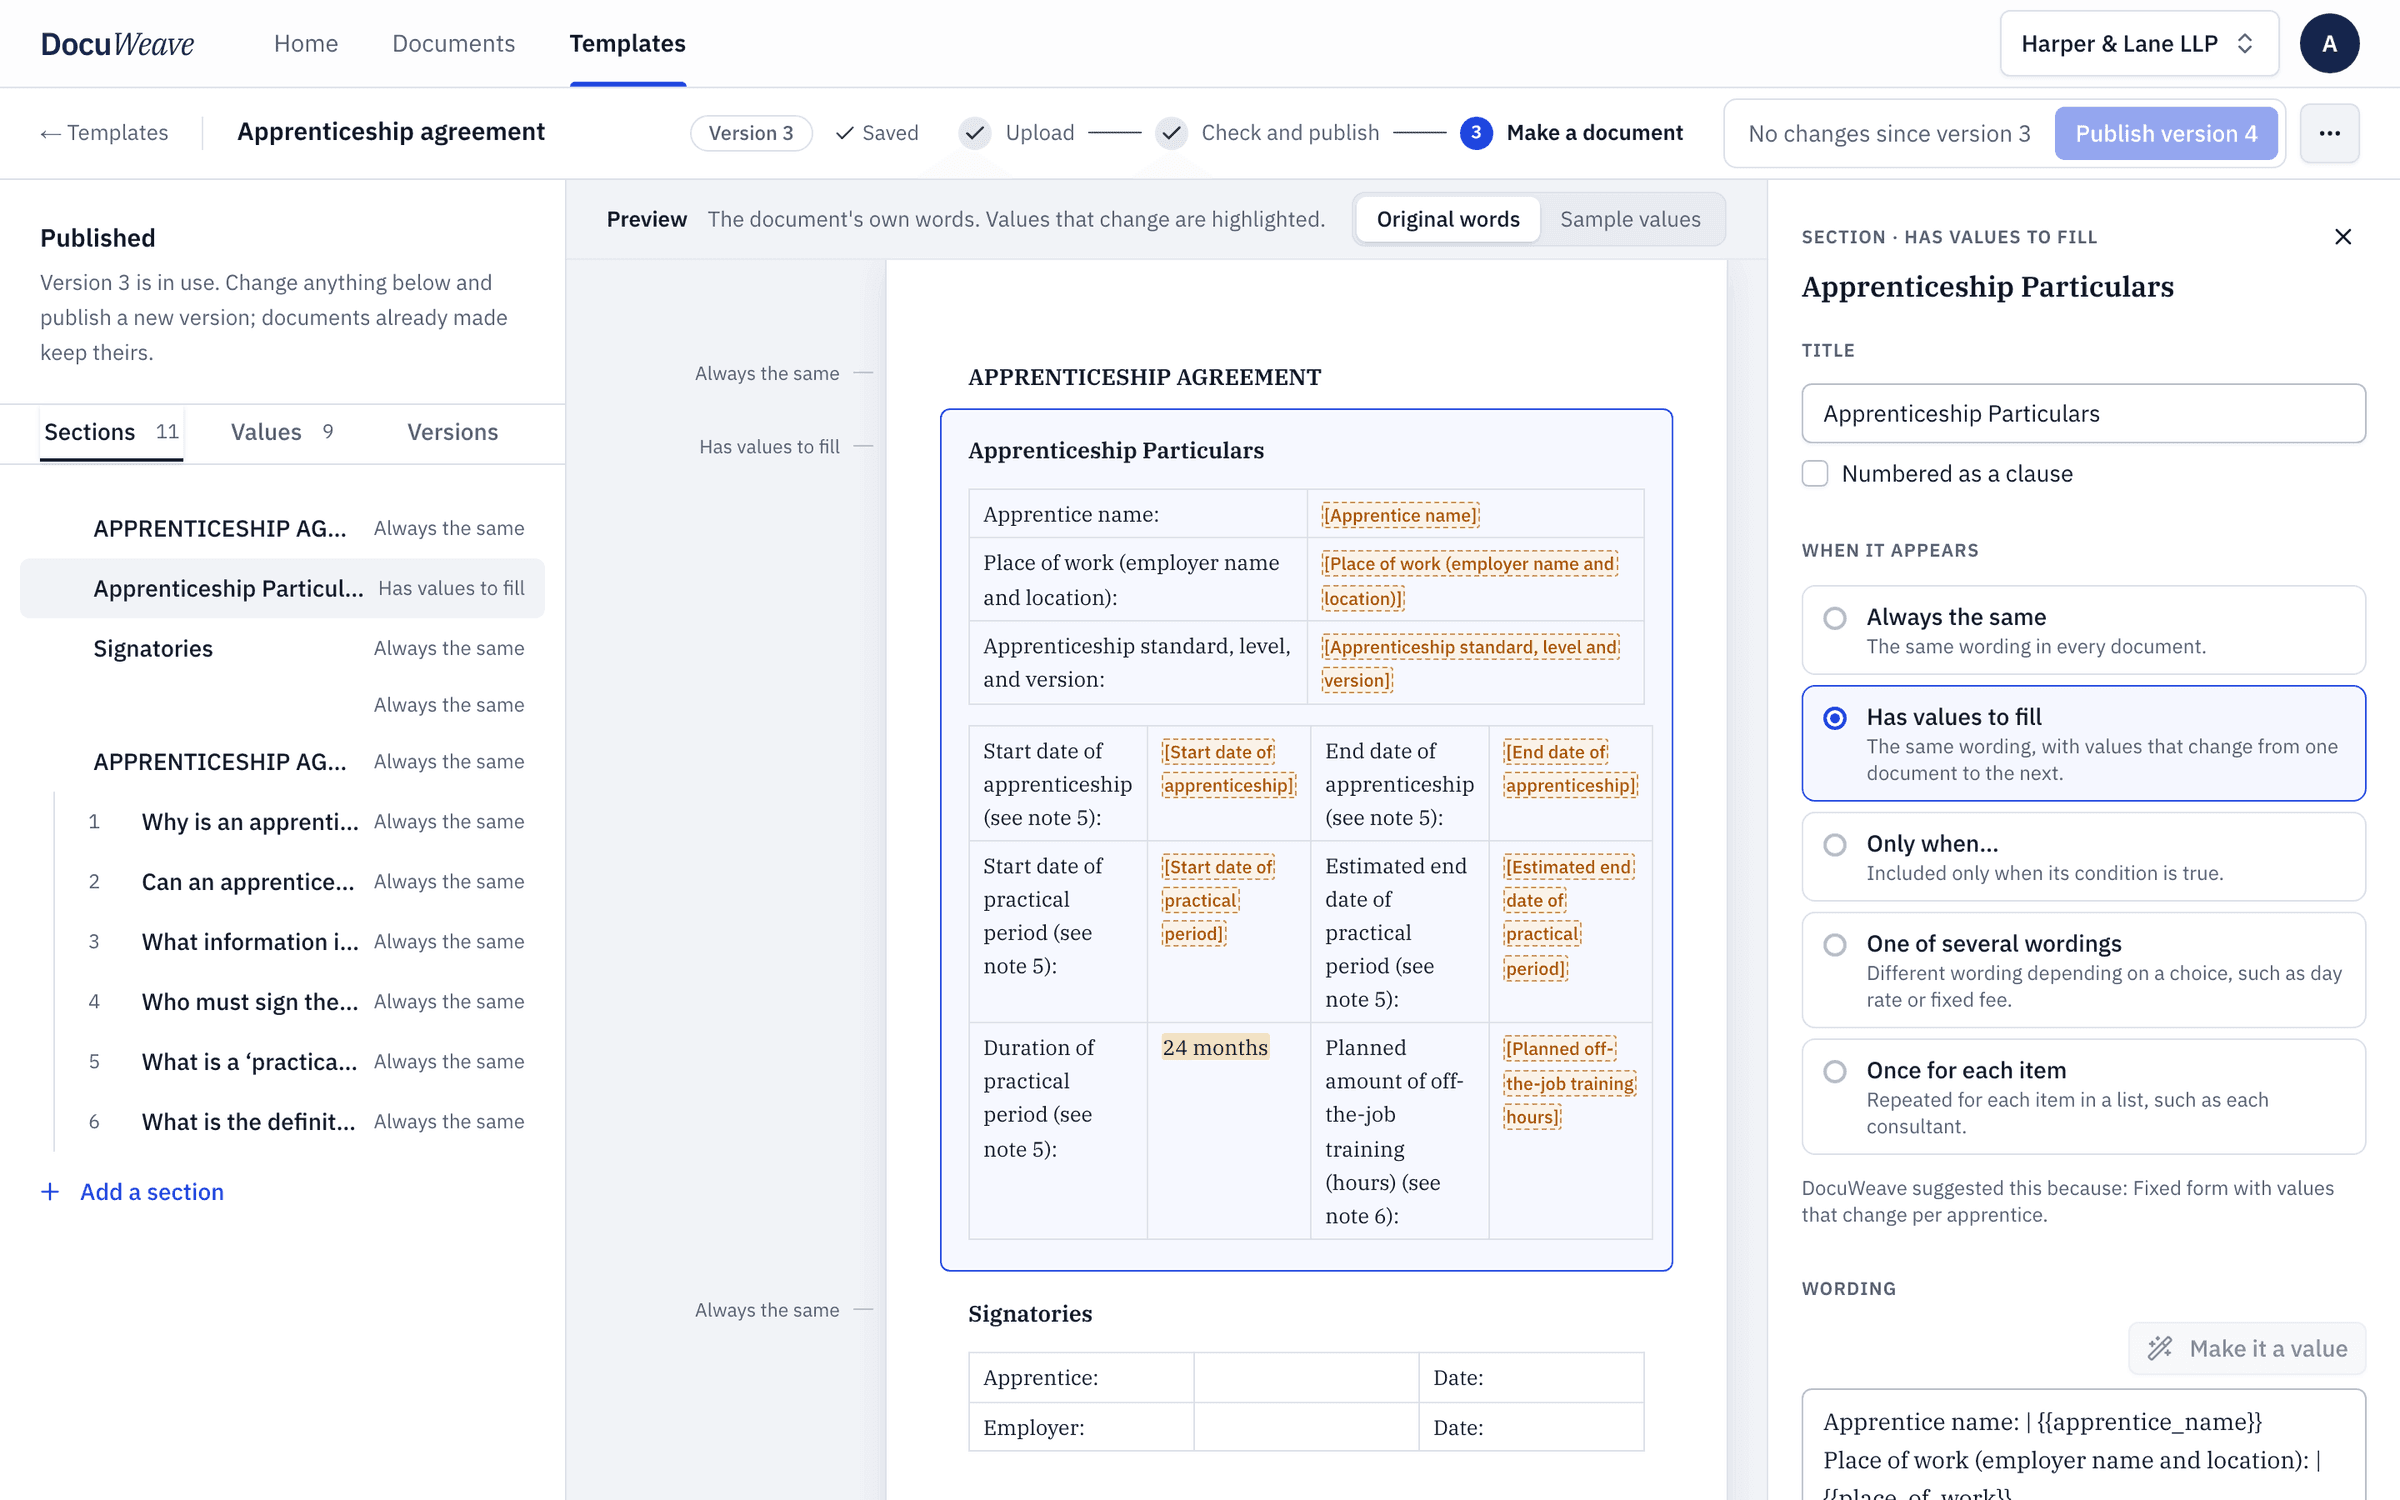Open the Harper & Lane LLP organization switcher
The width and height of the screenshot is (2400, 1500).
click(2139, 43)
